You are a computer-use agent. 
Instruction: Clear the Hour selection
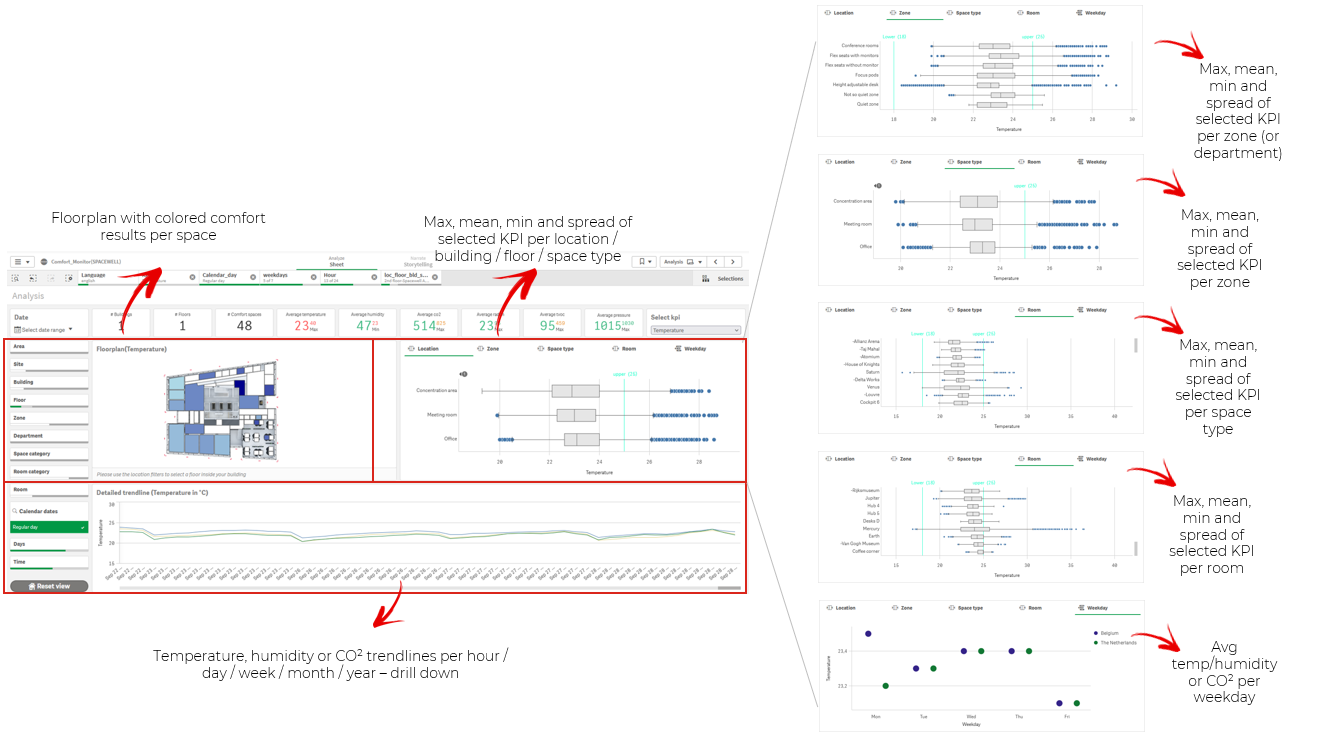coord(374,277)
